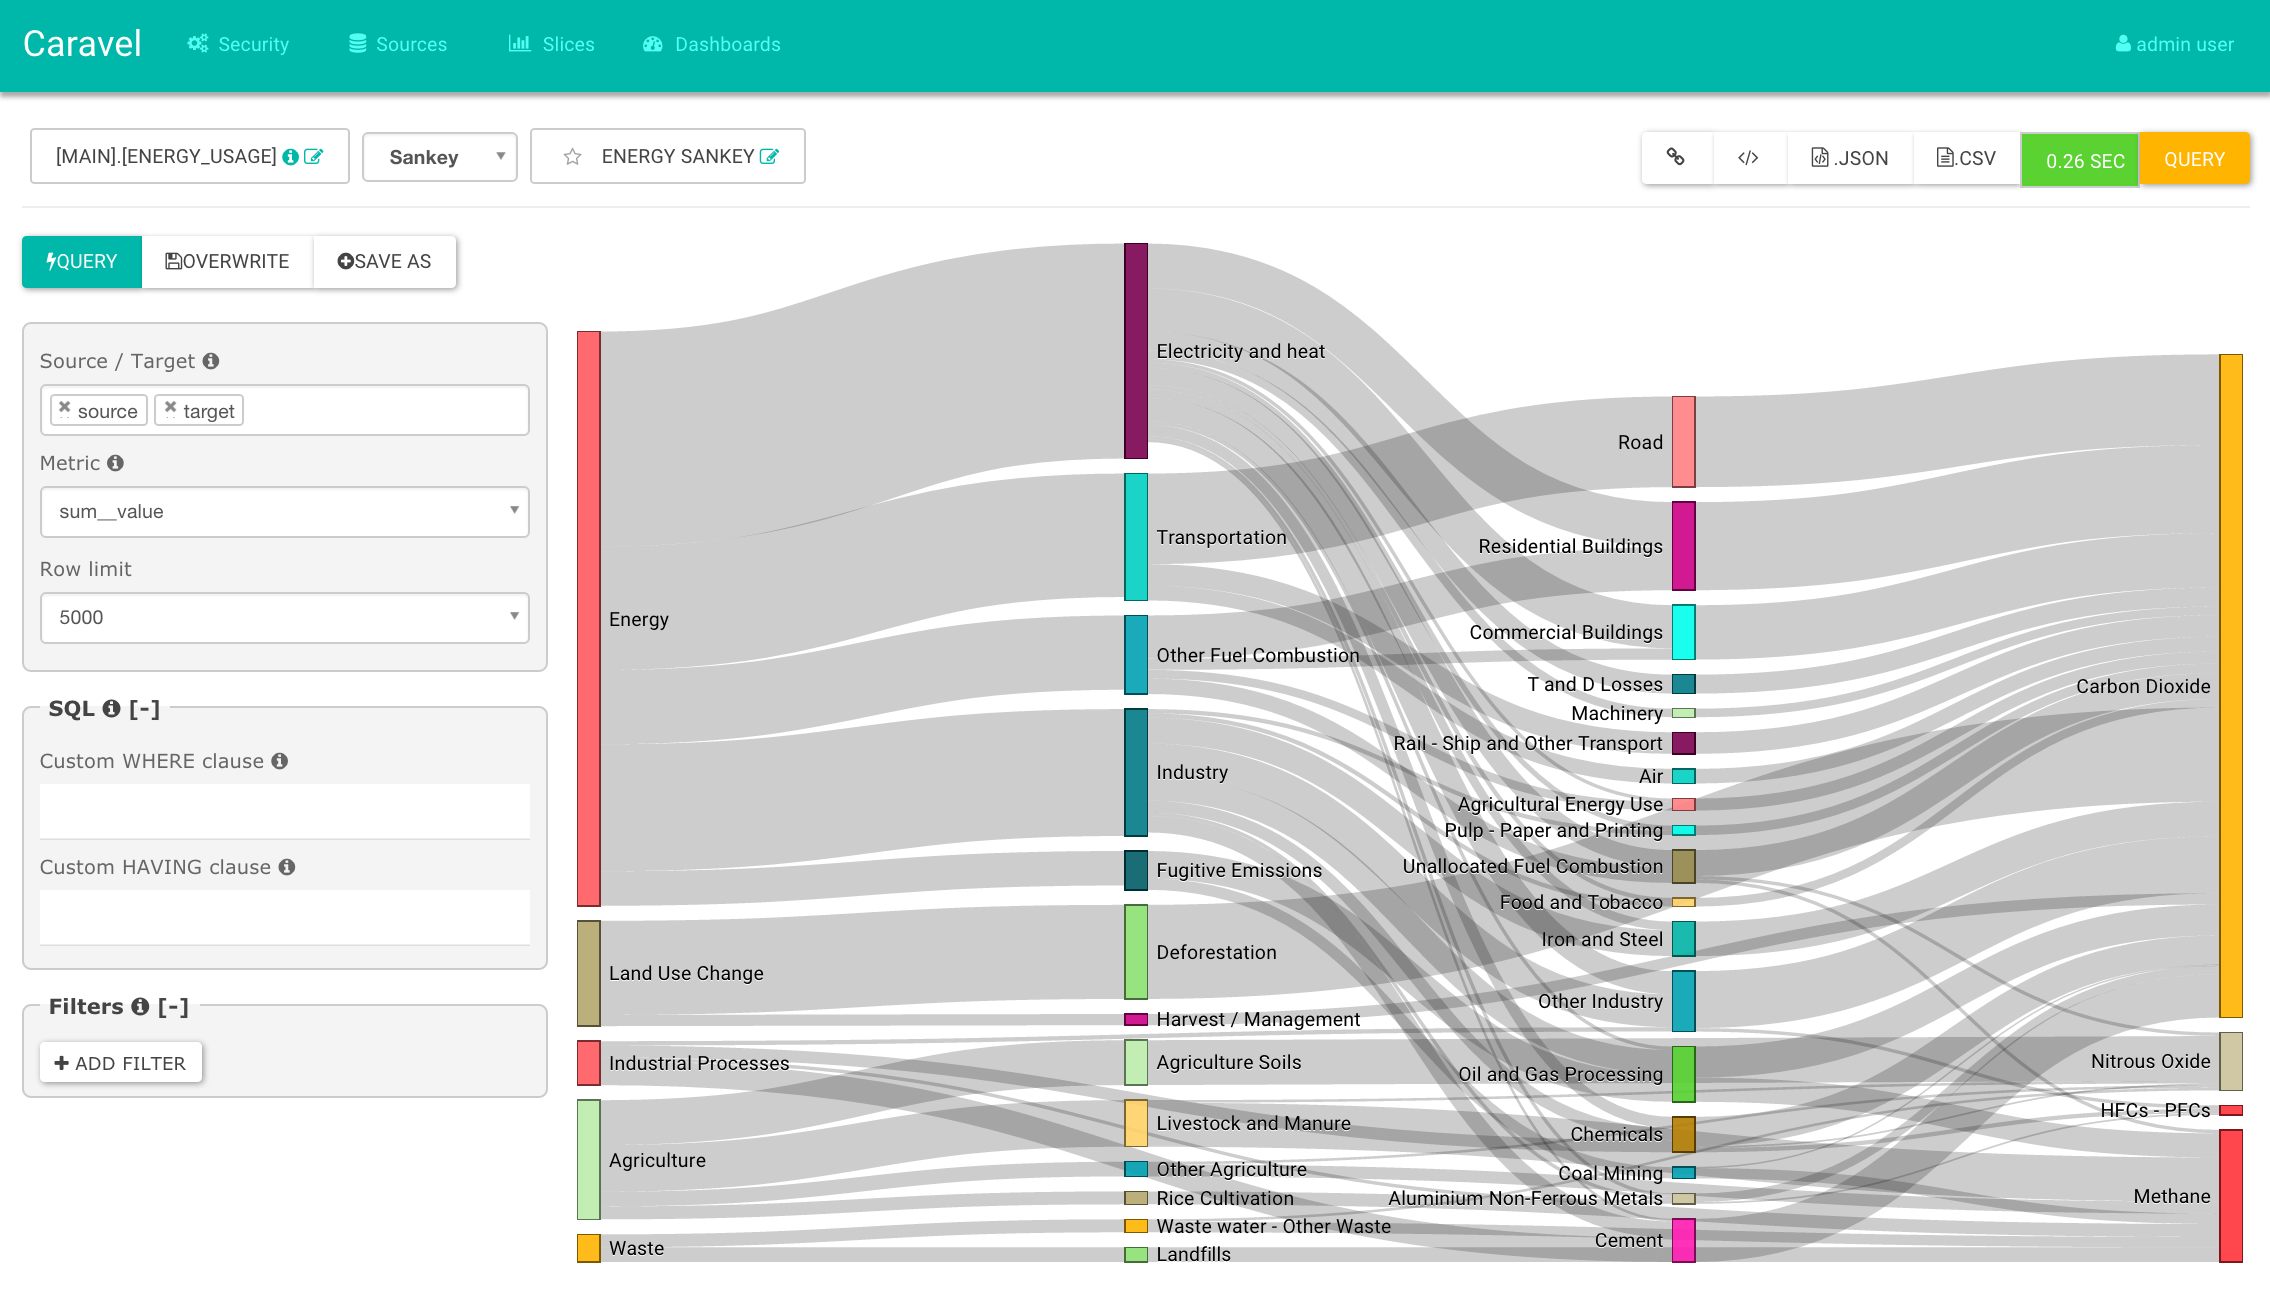Viewport: 2270px width, 1310px height.
Task: Collapse the SQL section
Action: [x=144, y=709]
